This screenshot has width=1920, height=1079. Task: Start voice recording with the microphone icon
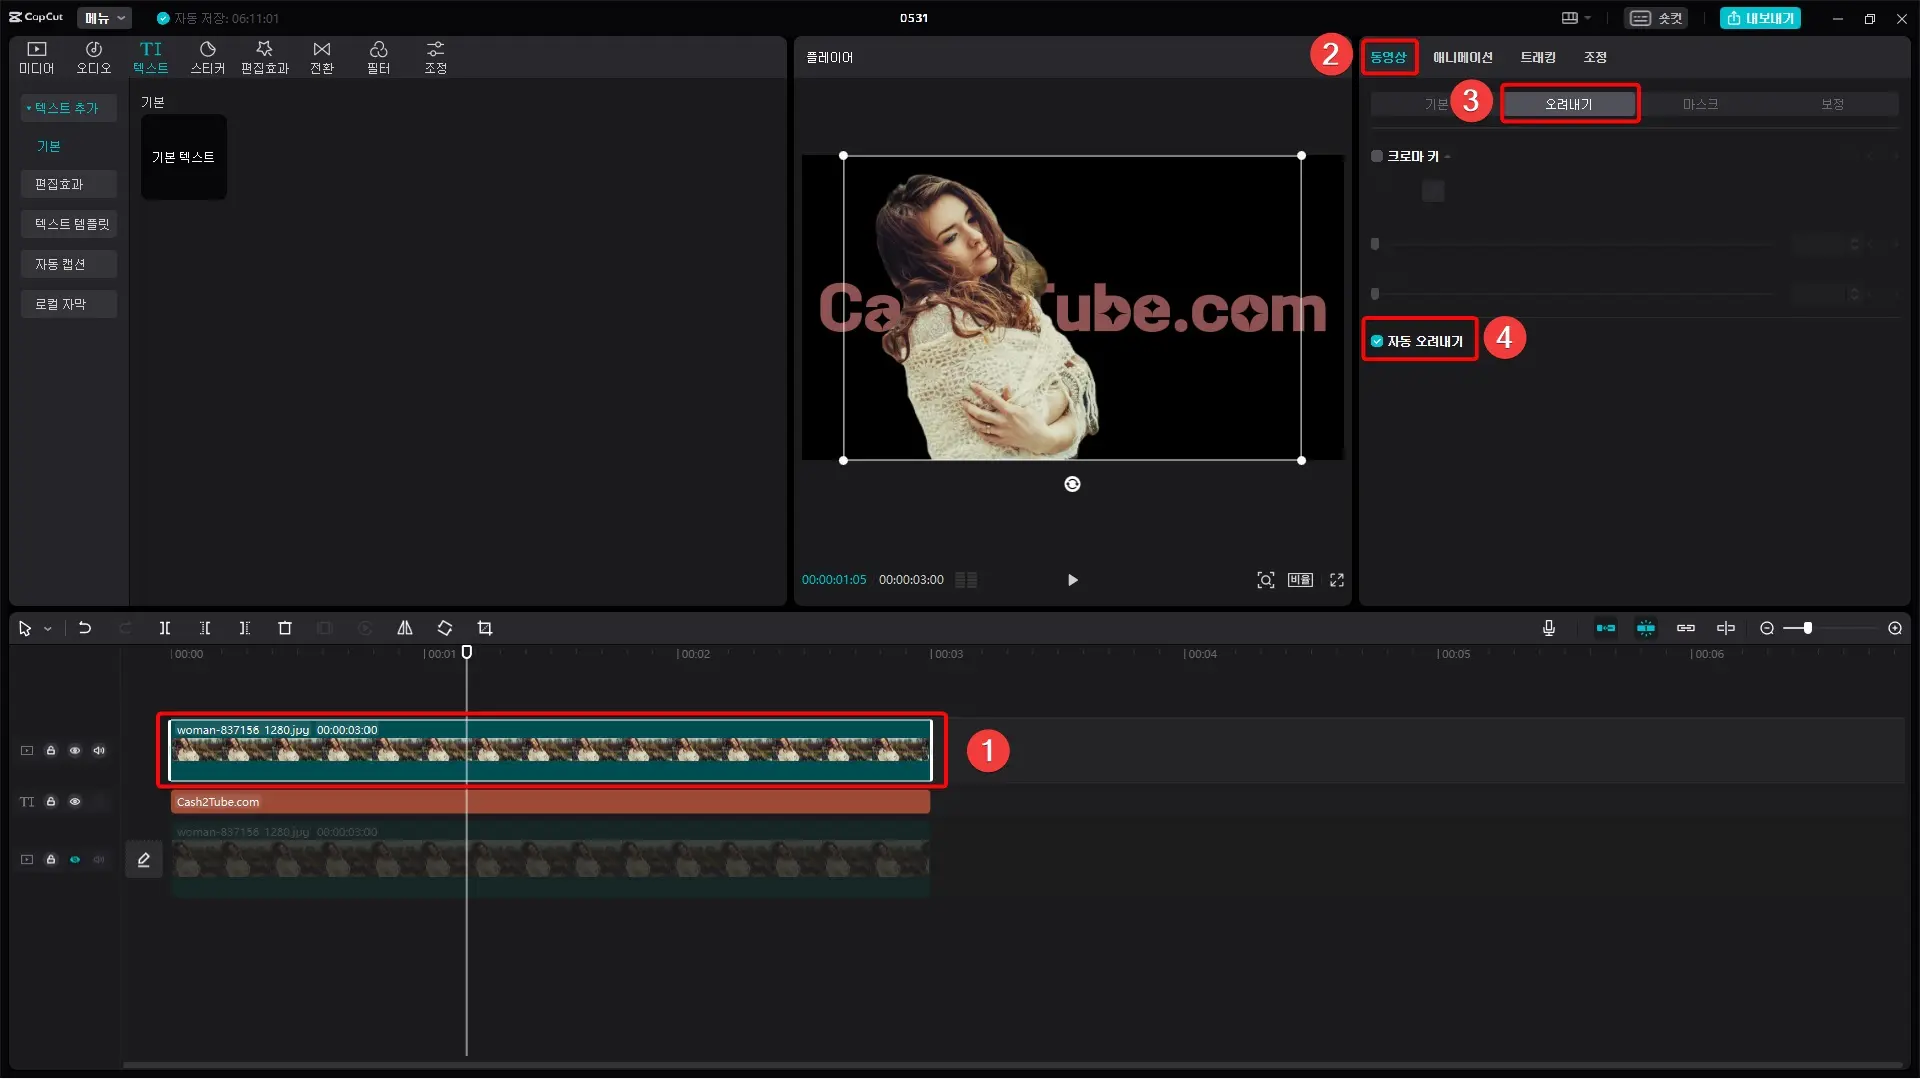pyautogui.click(x=1549, y=628)
